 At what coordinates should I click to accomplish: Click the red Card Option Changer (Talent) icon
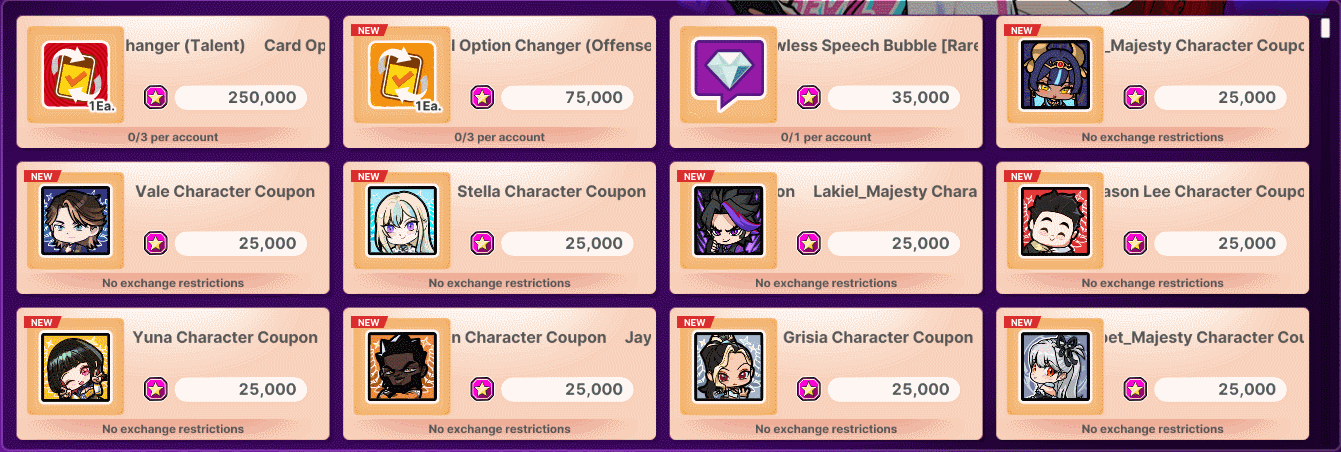point(75,75)
